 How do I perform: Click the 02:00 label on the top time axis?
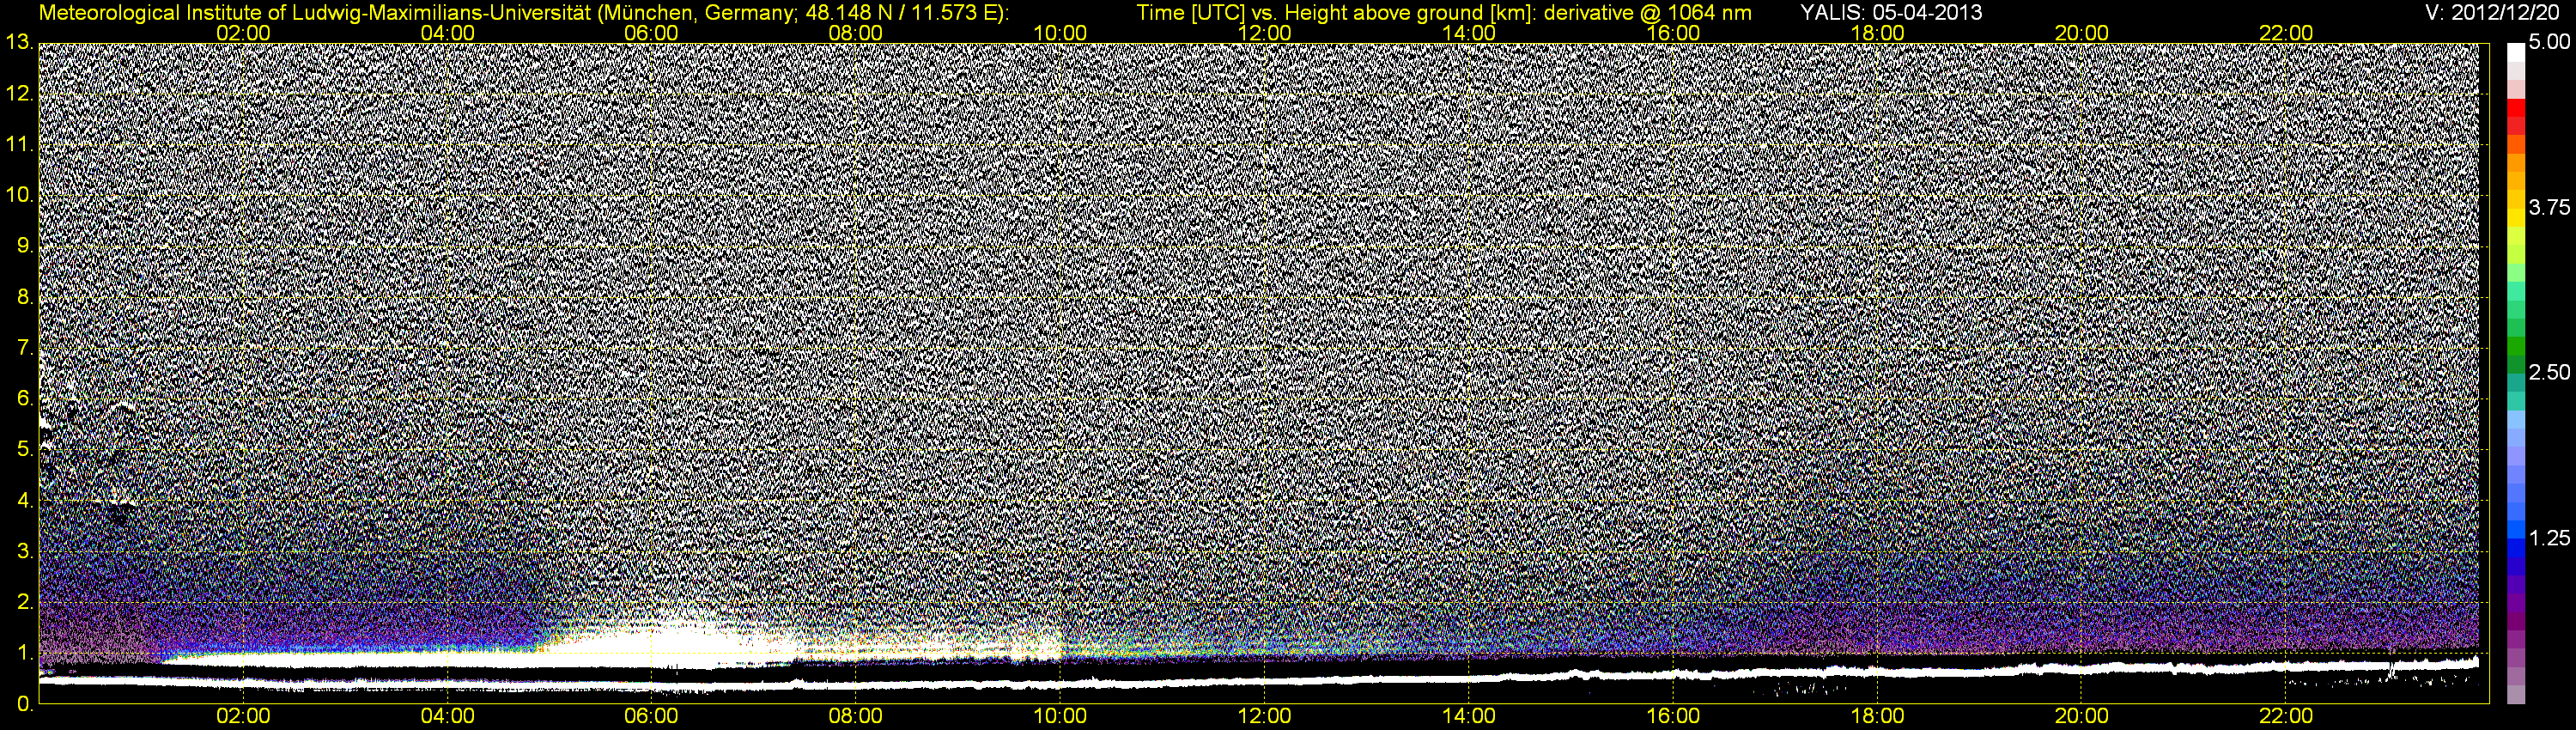pos(243,33)
